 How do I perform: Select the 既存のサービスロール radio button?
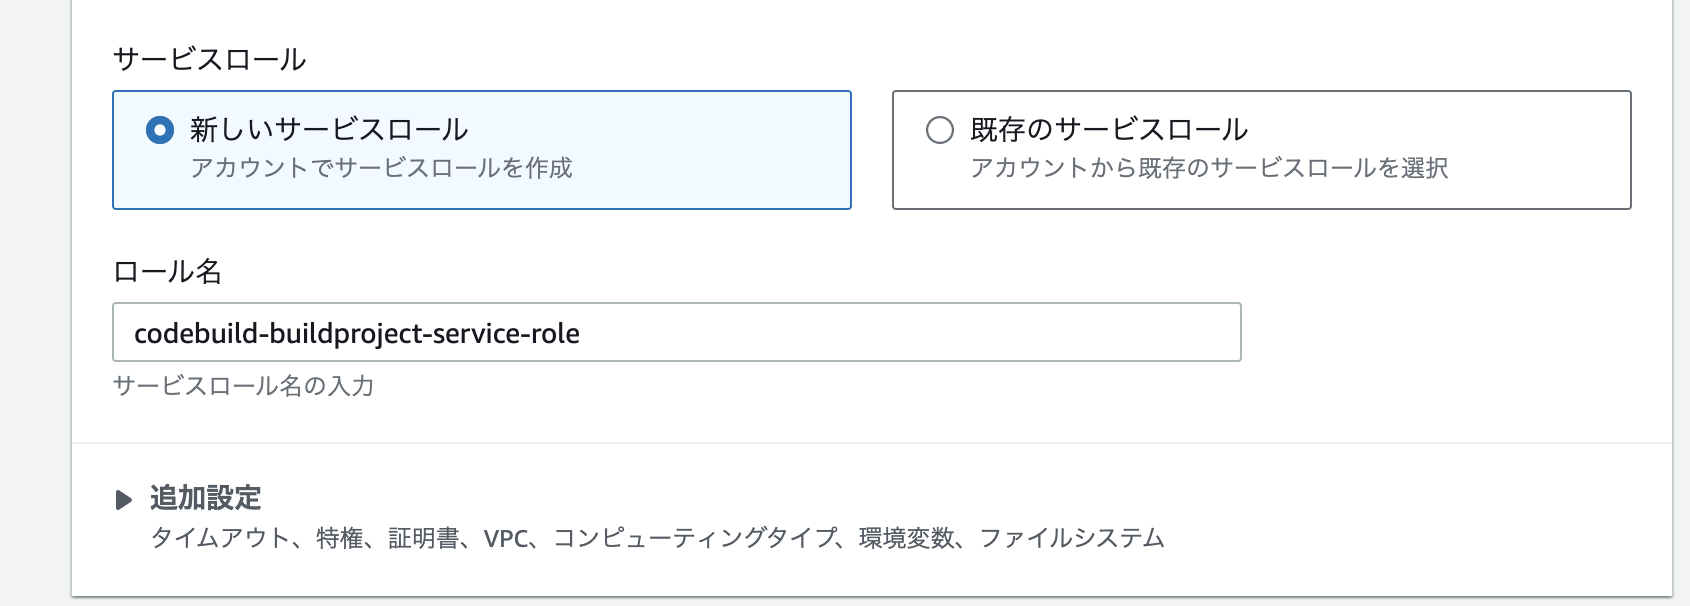938,129
